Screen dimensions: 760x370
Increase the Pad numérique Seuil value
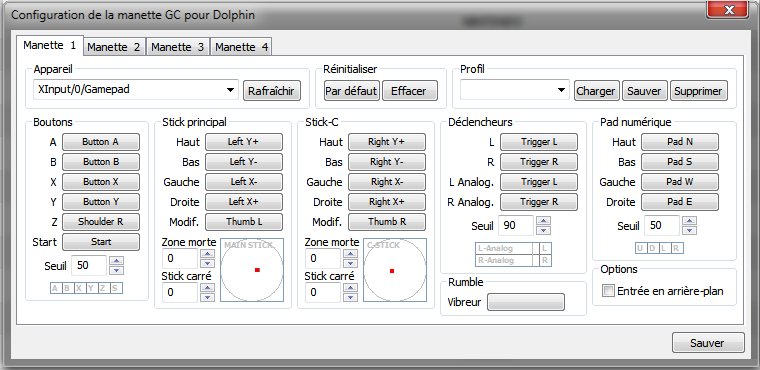click(x=690, y=221)
